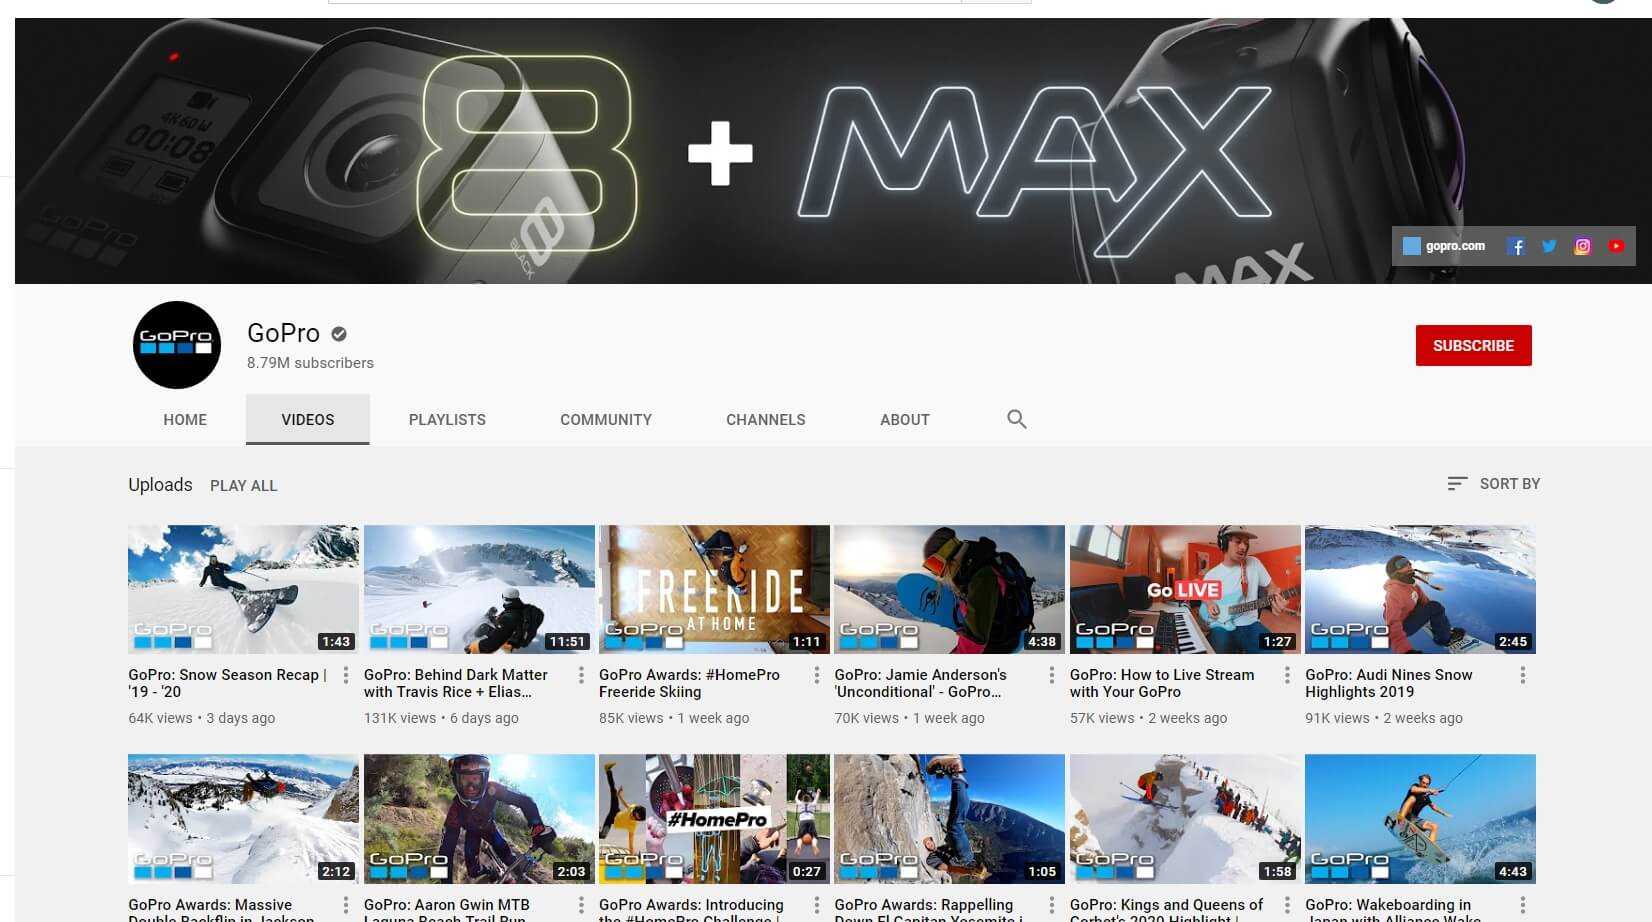Play the Kings and Queens of Corbet's thumbnail
This screenshot has width=1652, height=922.
click(1185, 819)
